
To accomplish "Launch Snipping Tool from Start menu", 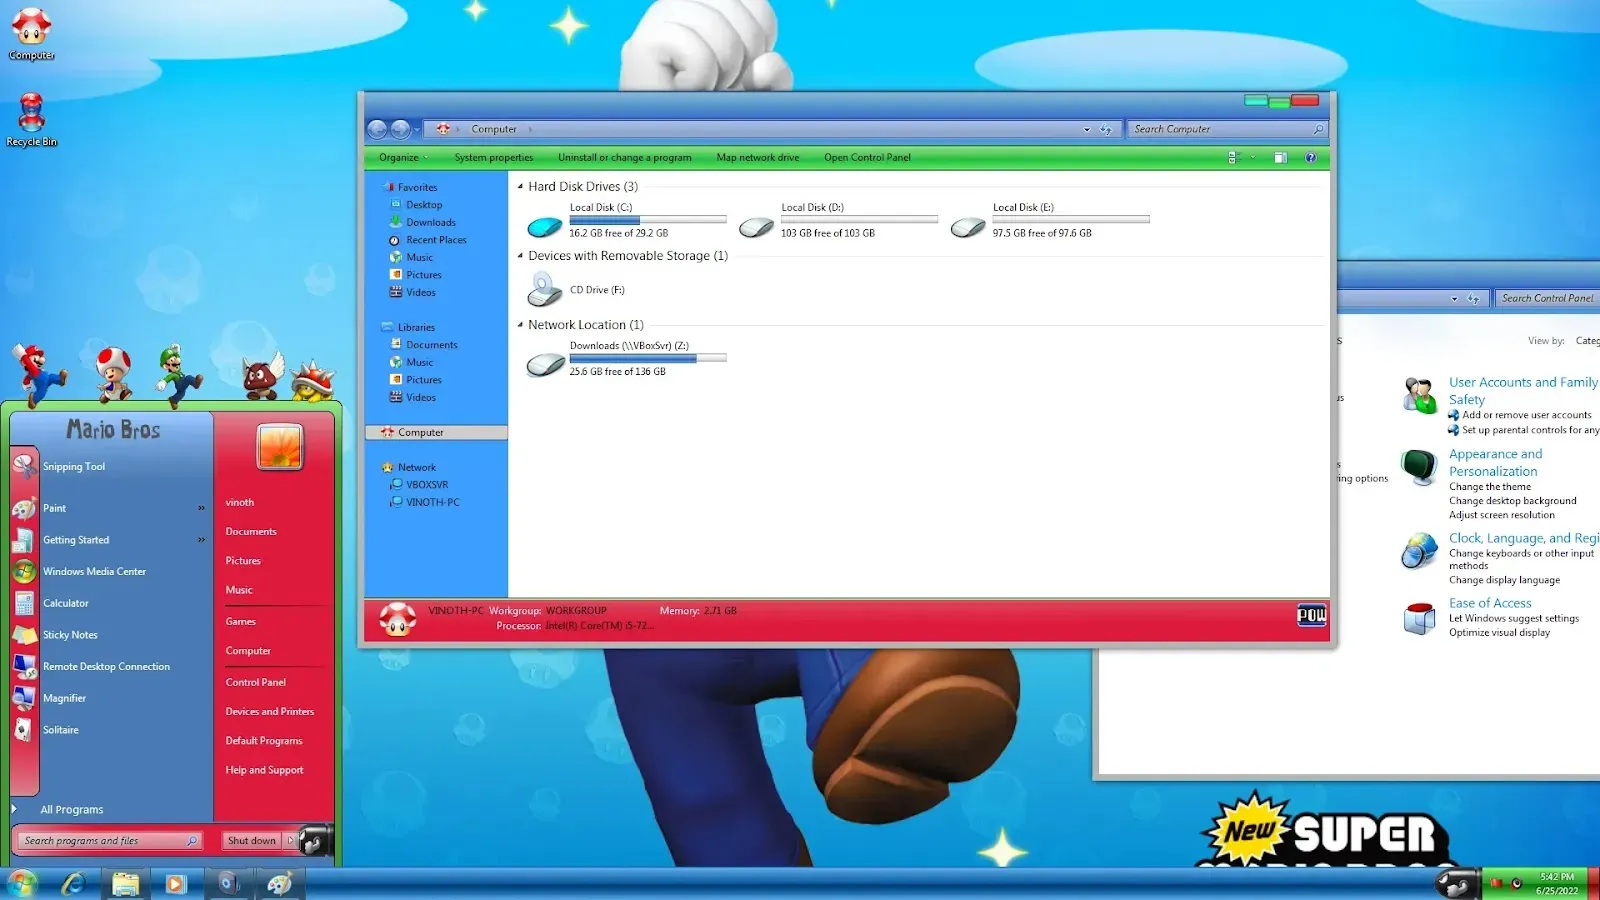I will 73,467.
